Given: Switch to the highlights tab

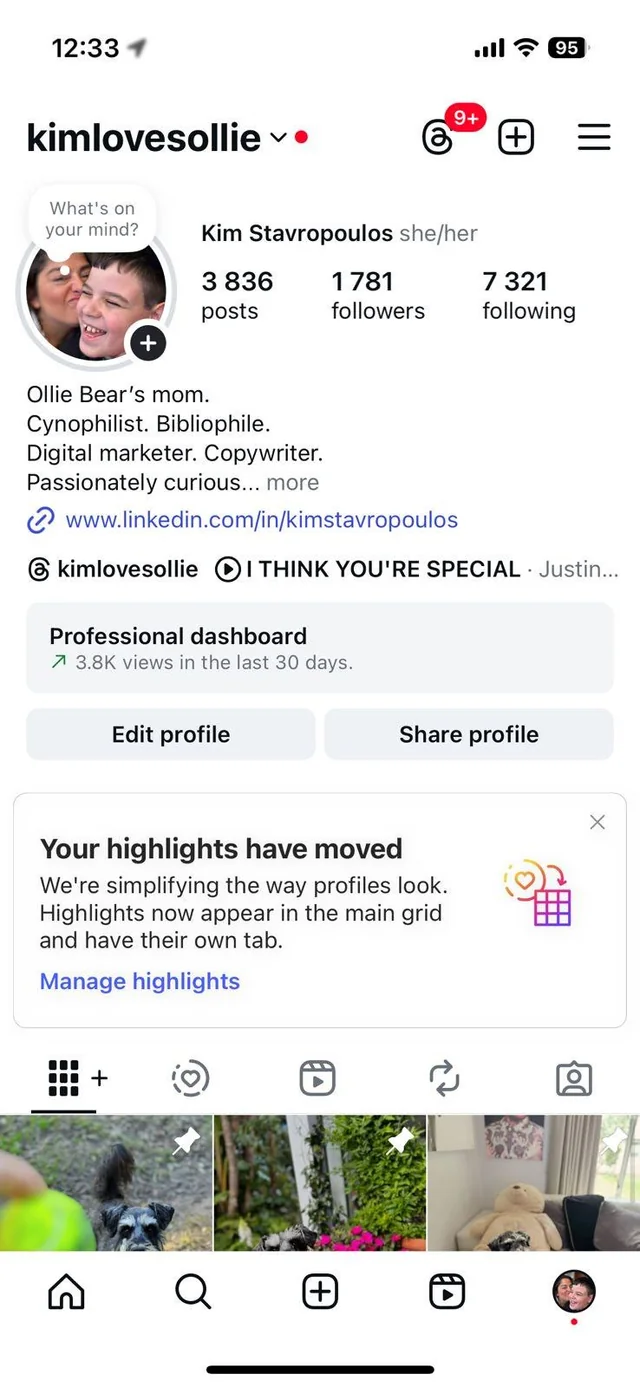Looking at the screenshot, I should click(x=190, y=1078).
